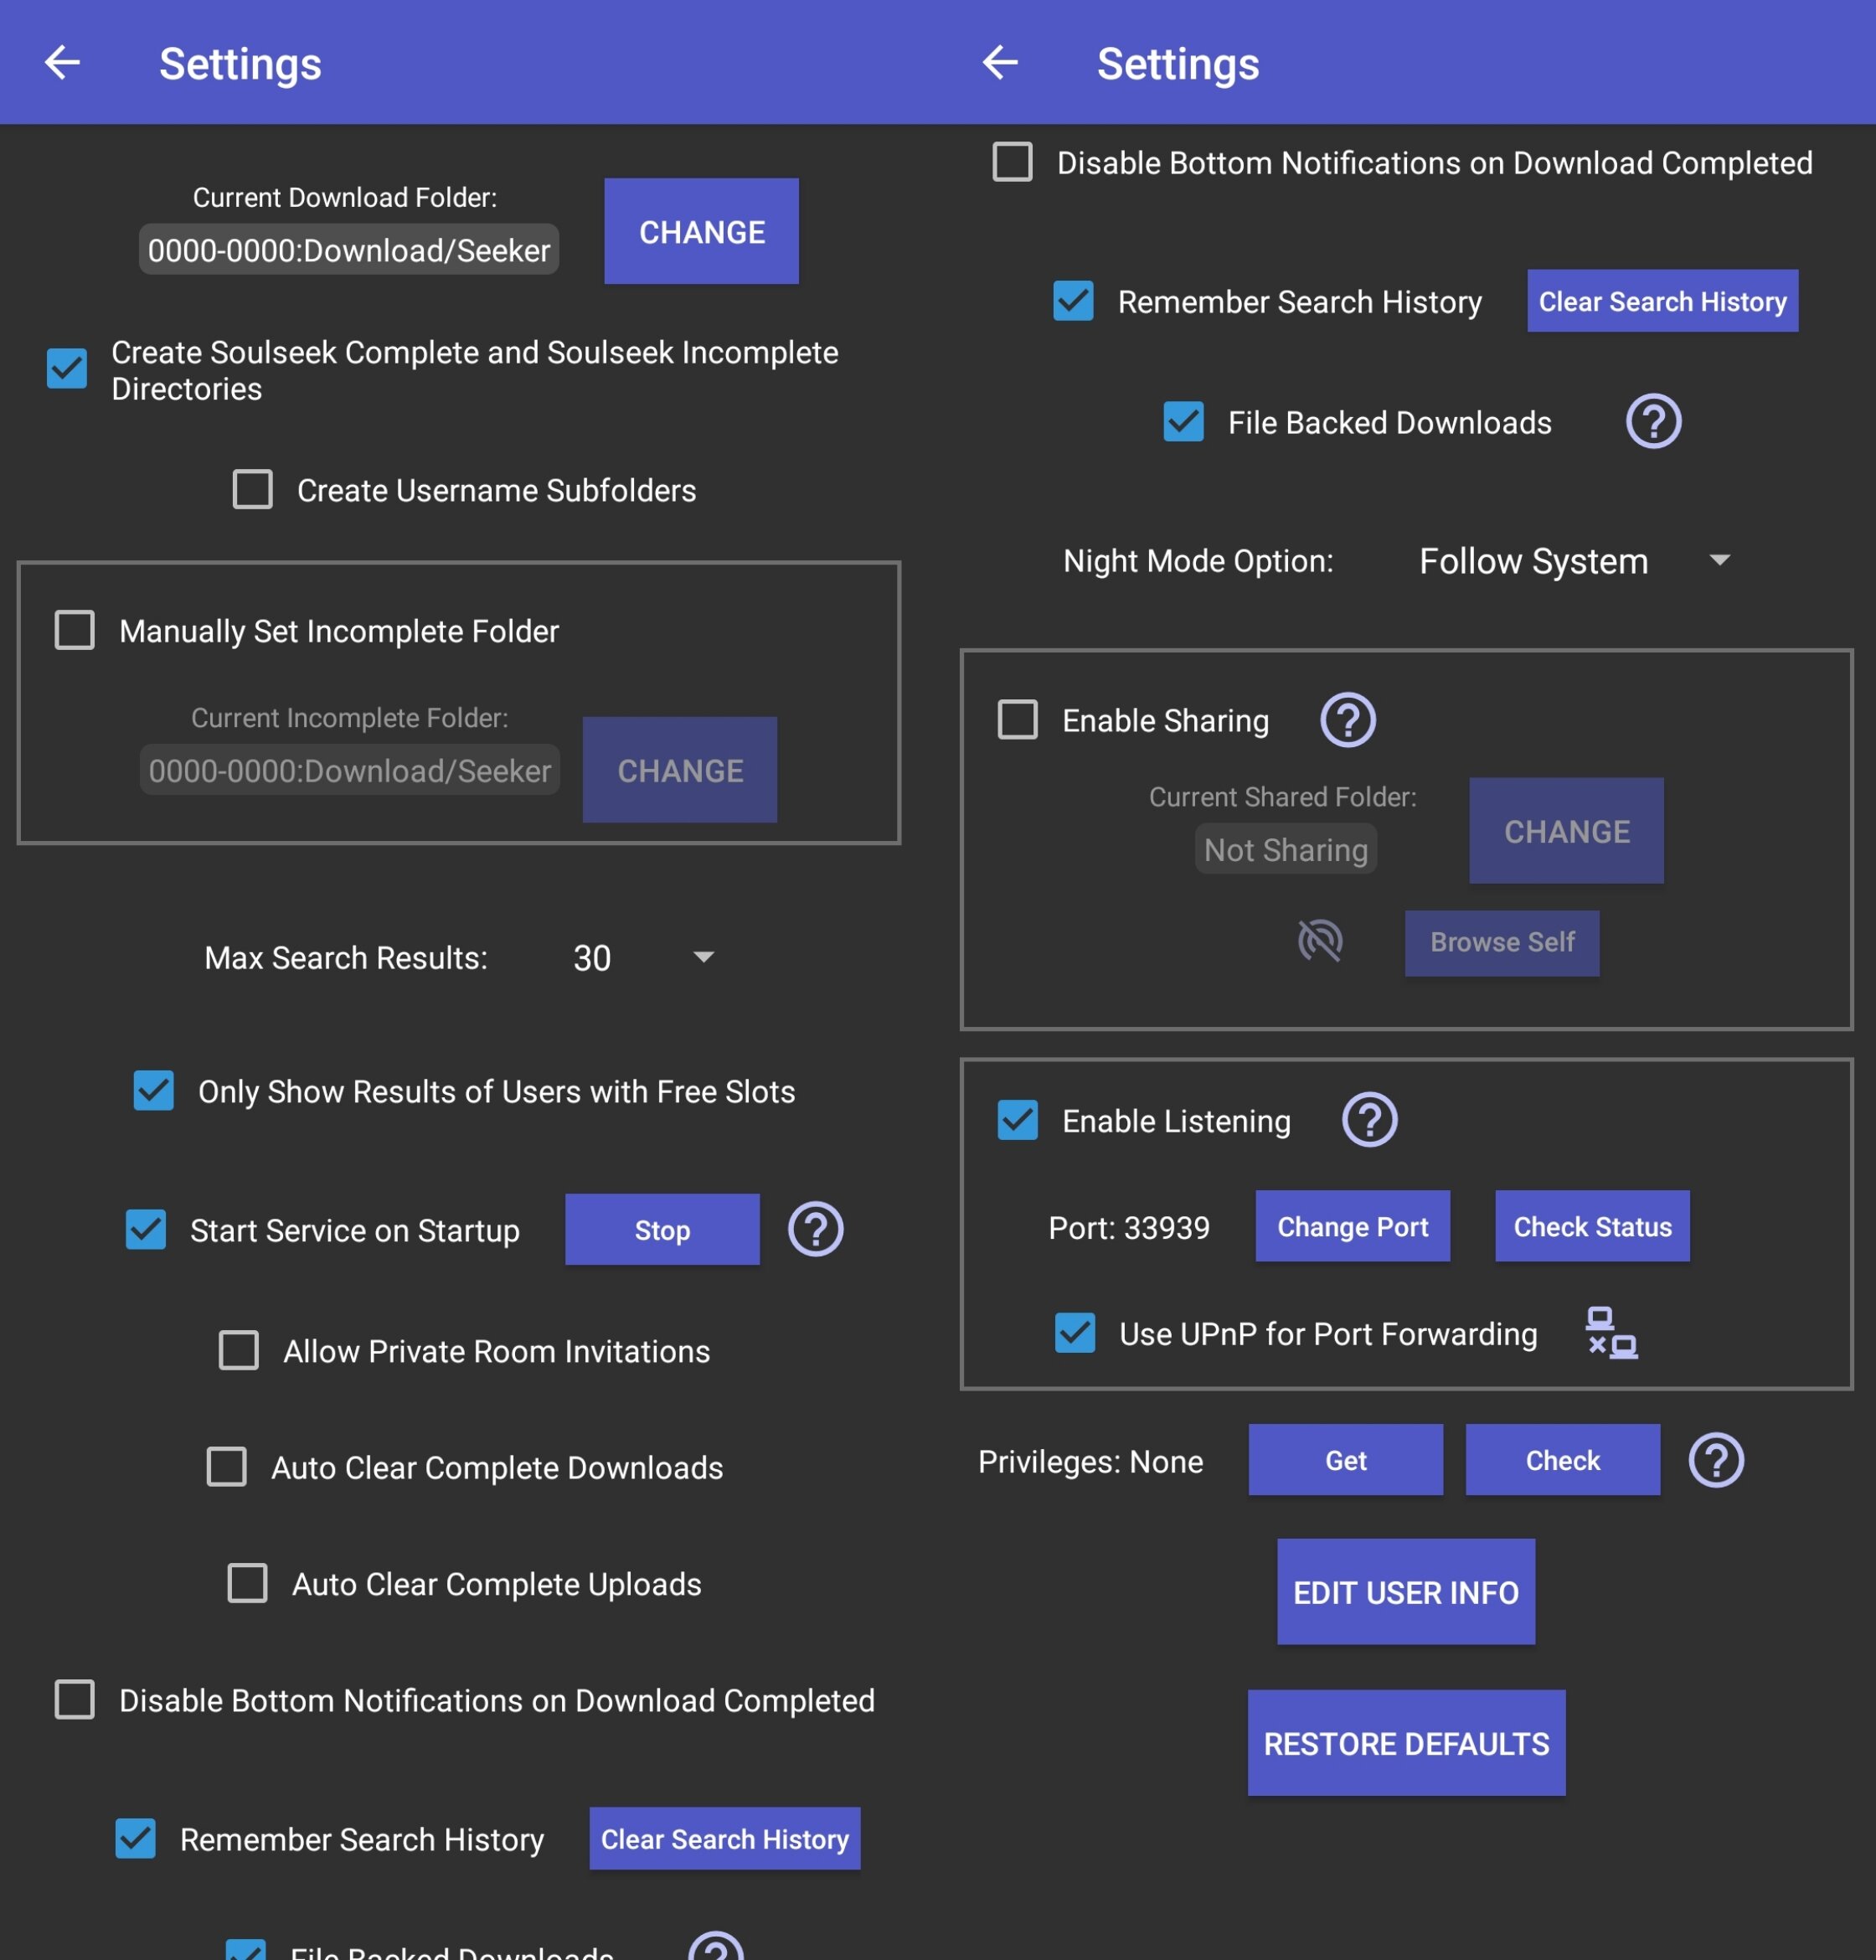Toggle Disable Bottom Notifications checkbox in right panel

pos(1013,162)
